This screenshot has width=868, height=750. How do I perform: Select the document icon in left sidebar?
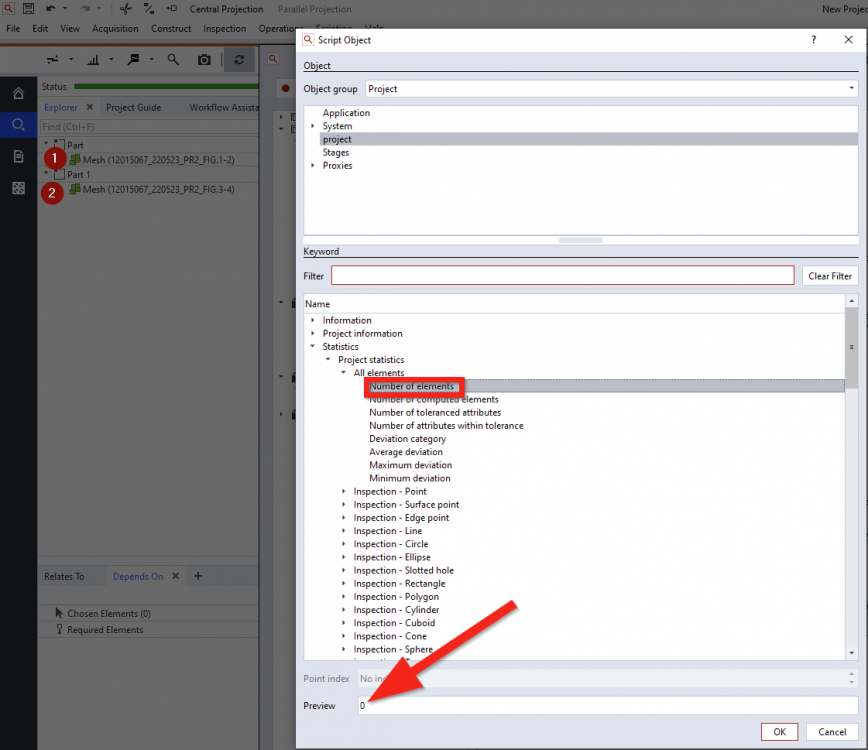point(18,157)
